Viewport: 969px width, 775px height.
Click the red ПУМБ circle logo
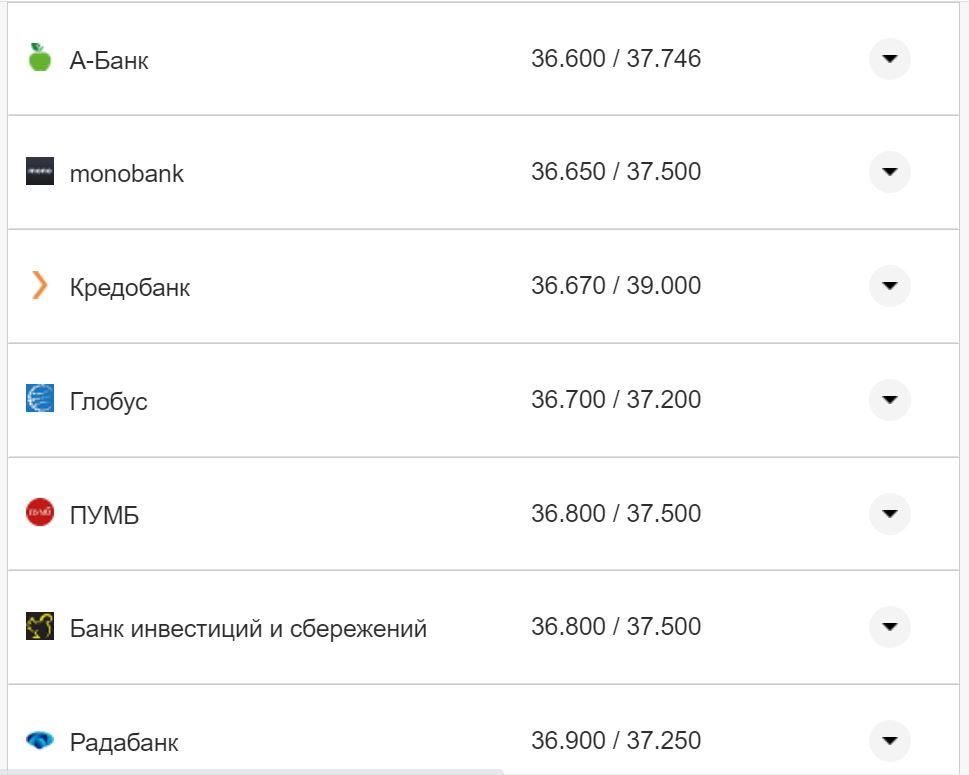(40, 513)
